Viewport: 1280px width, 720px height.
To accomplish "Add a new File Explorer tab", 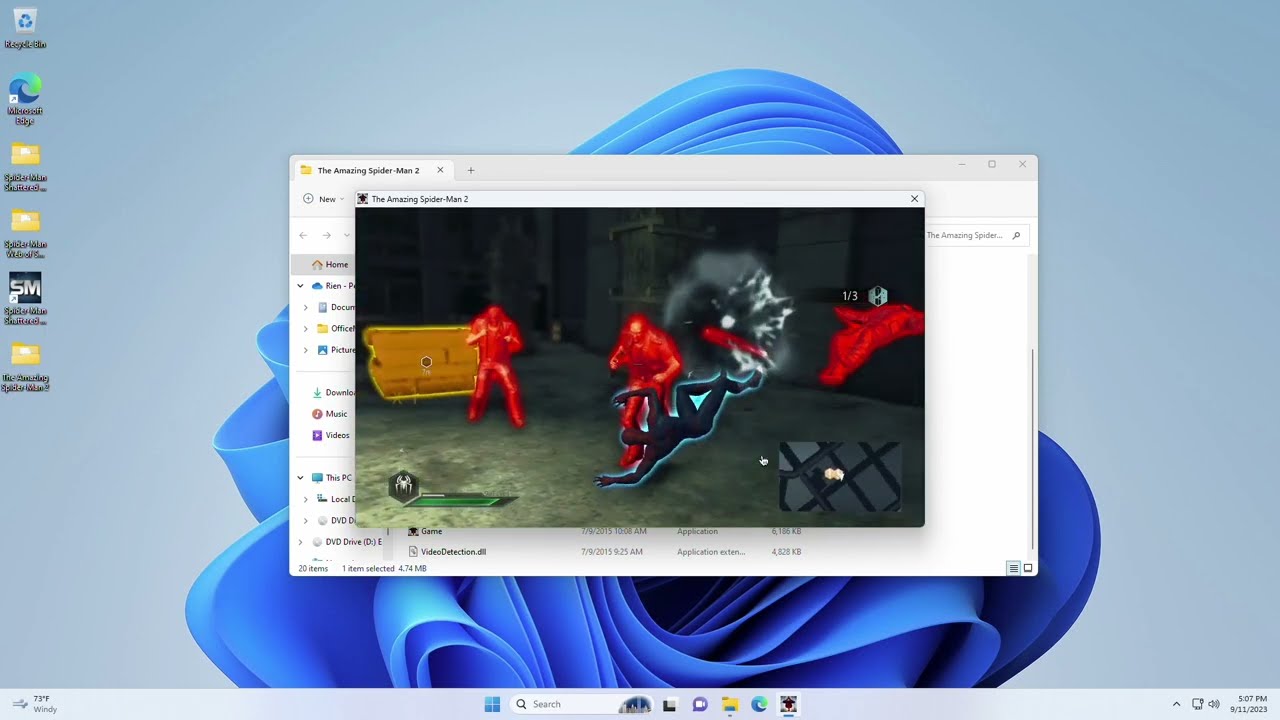I will [x=471, y=170].
